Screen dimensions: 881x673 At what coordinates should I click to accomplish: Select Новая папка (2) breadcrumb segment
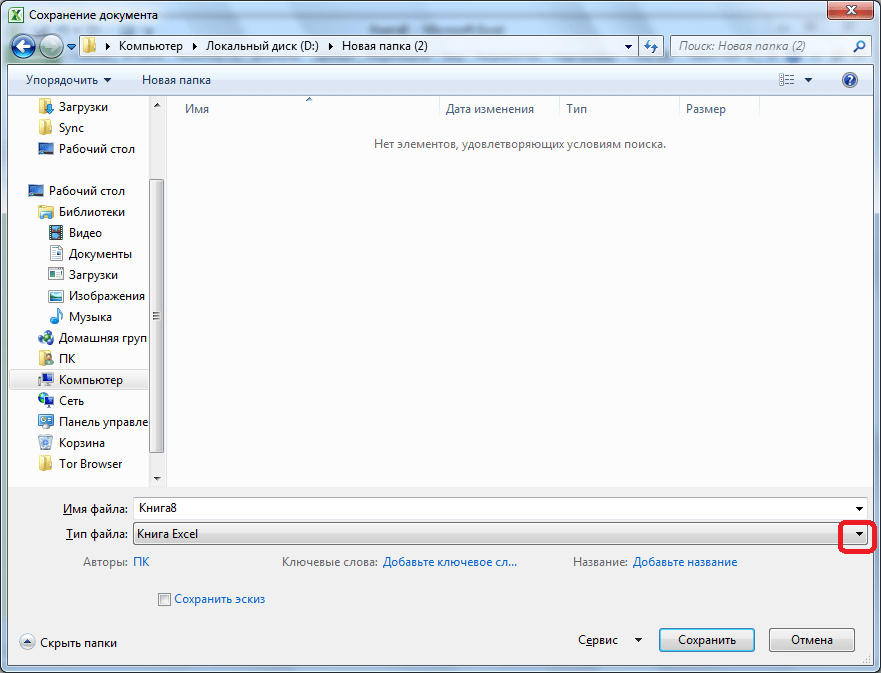point(385,46)
